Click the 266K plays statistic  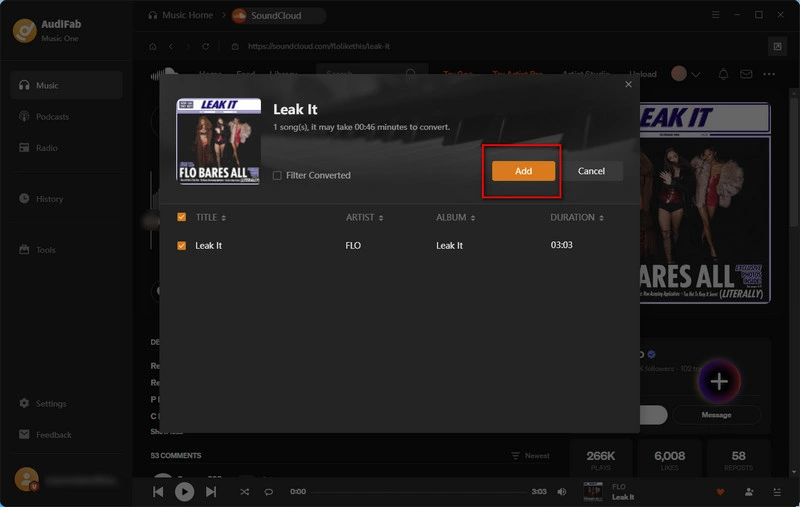coord(601,460)
